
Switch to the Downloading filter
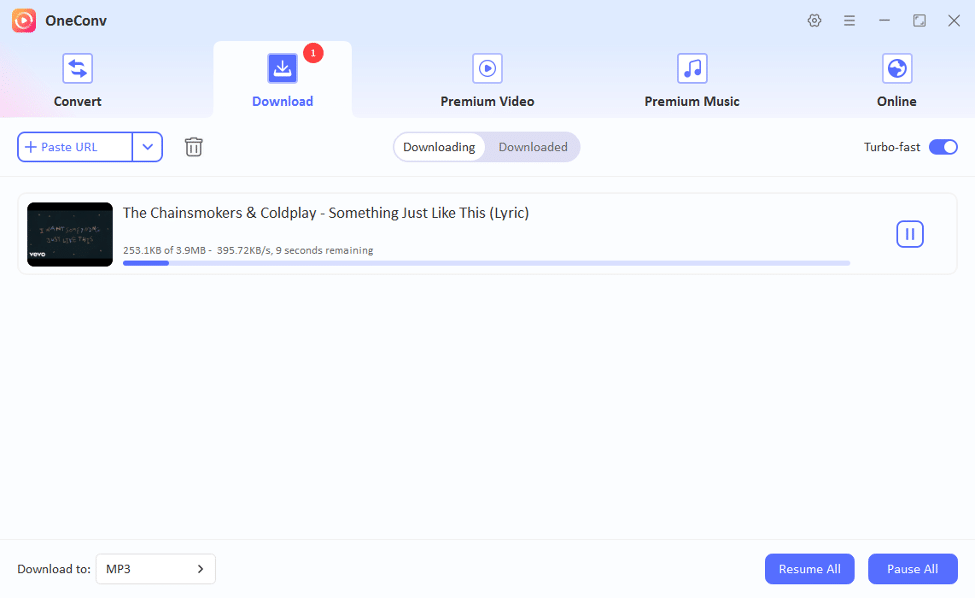(440, 146)
